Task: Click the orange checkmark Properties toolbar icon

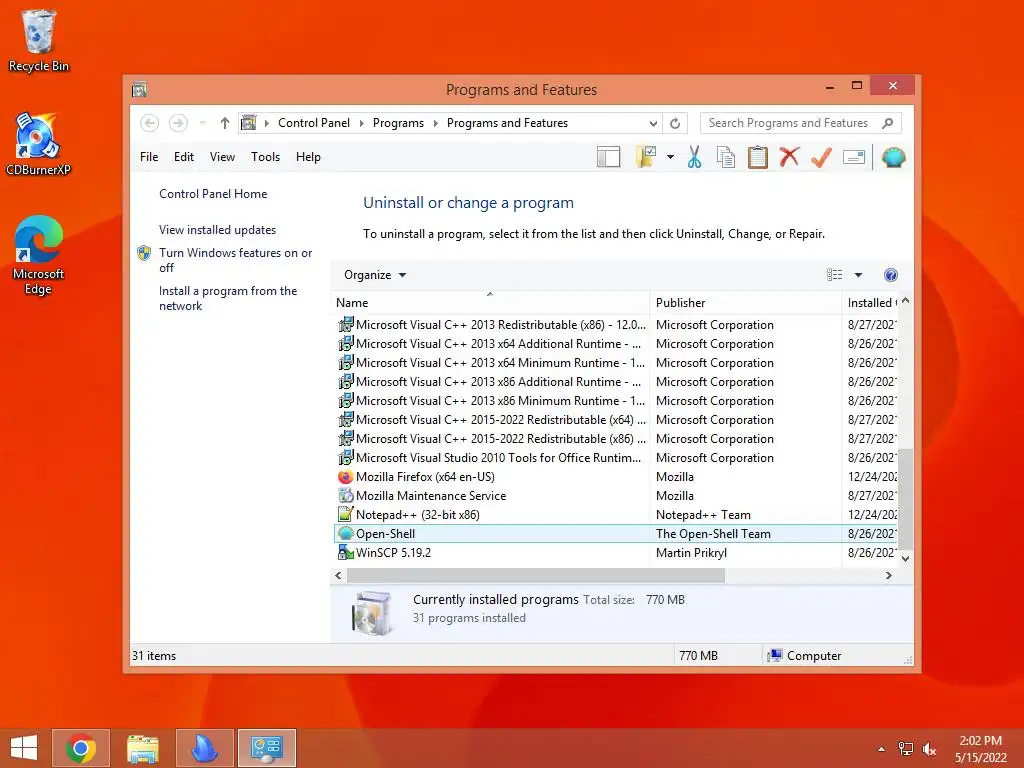Action: click(x=822, y=157)
